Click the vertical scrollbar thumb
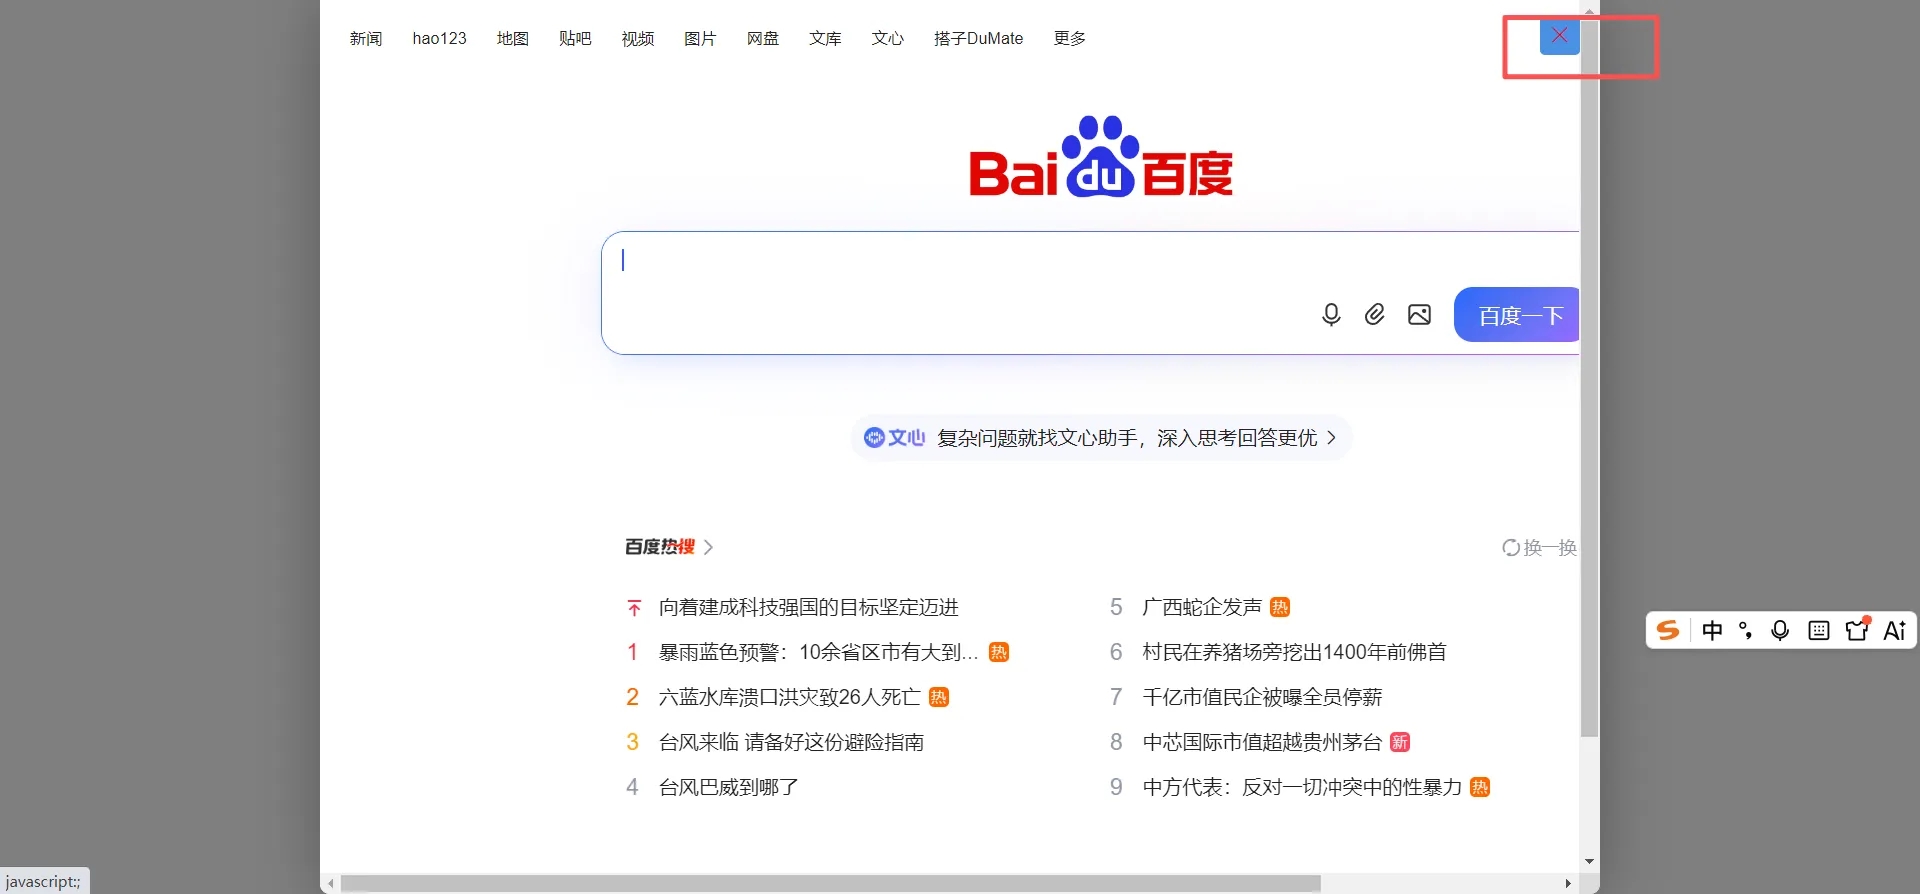Image resolution: width=1920 pixels, height=894 pixels. [1590, 378]
